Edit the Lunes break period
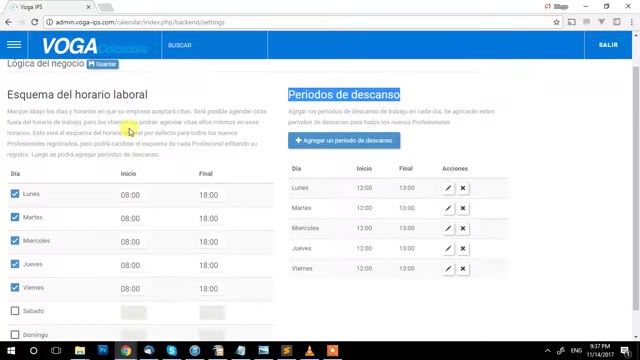 [x=448, y=188]
